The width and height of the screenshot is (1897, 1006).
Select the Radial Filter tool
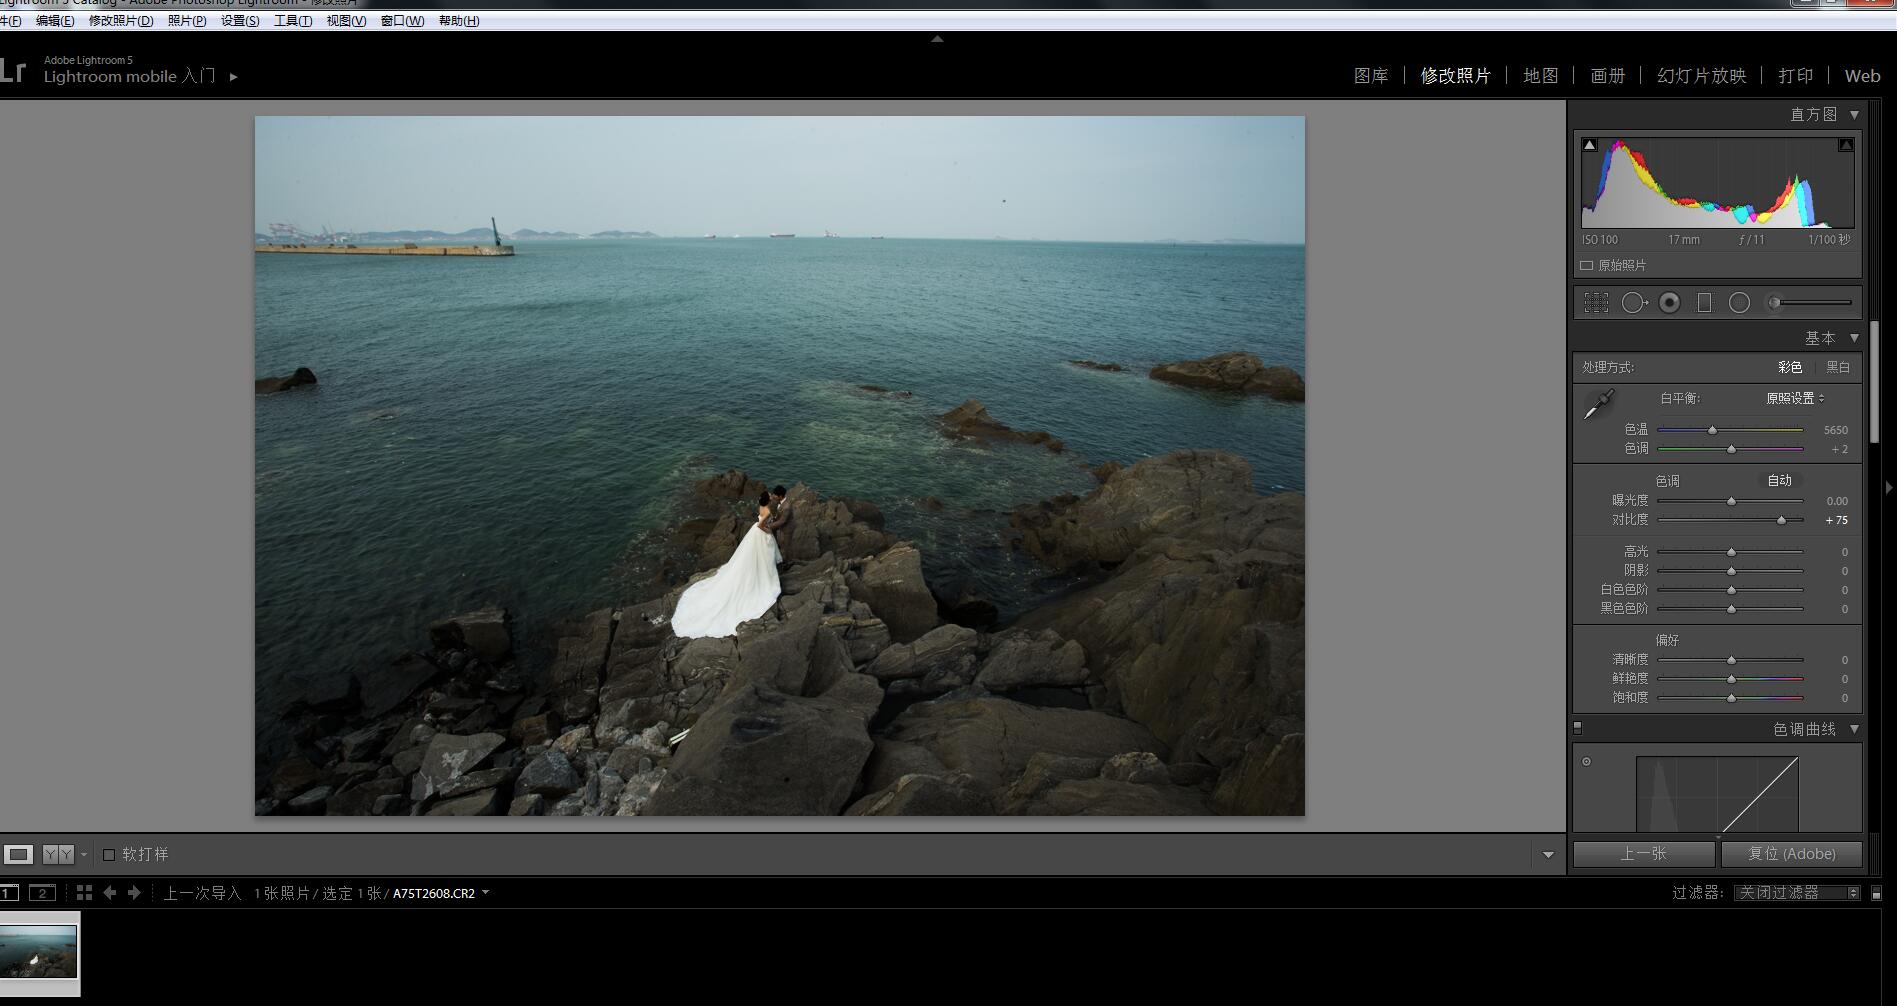click(1740, 303)
